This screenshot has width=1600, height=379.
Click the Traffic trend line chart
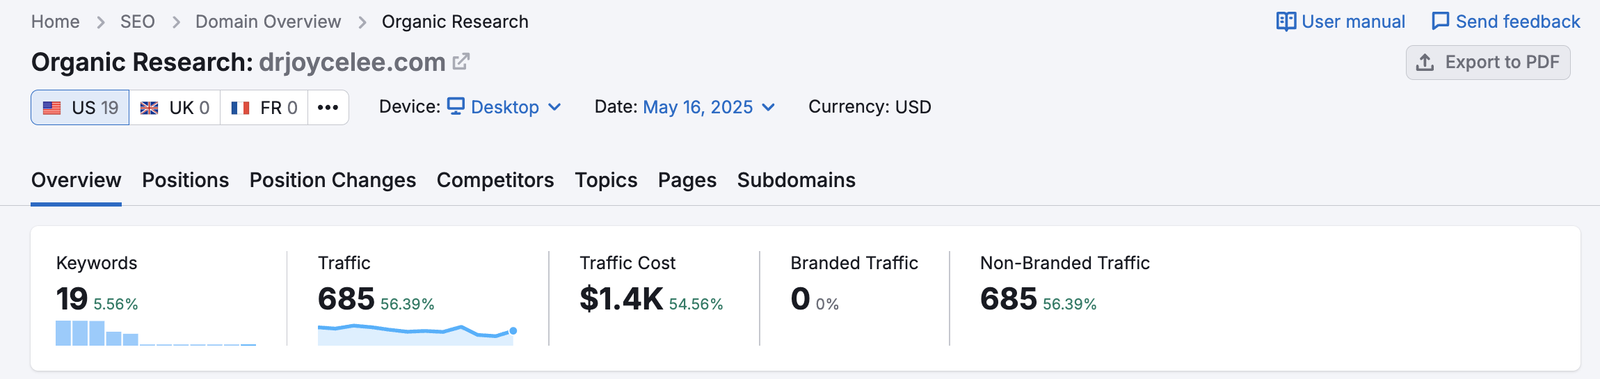[417, 334]
